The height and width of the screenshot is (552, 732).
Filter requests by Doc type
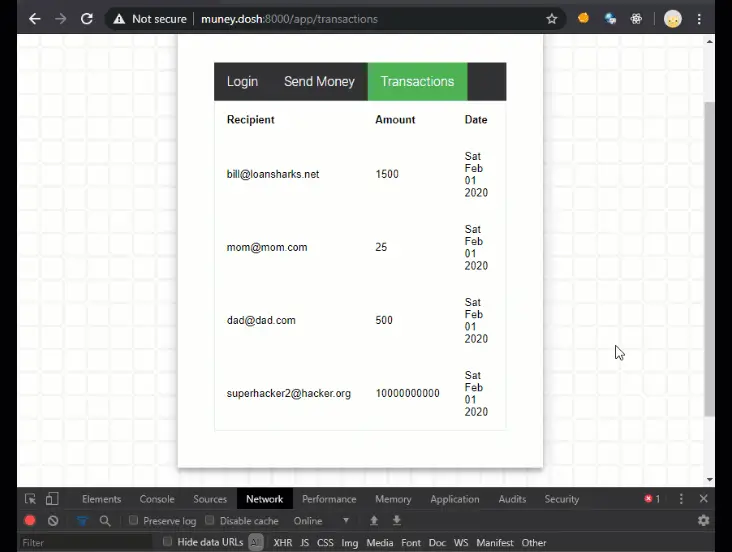[437, 543]
